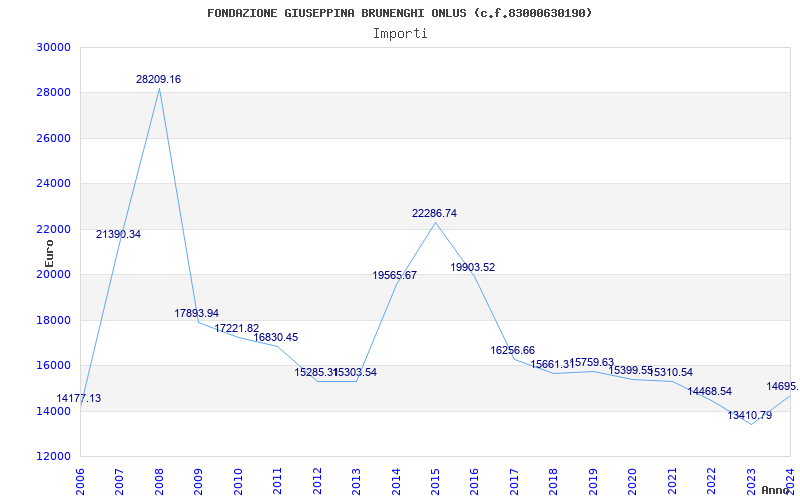Click x-axis year 2016
The width and height of the screenshot is (800, 500).
pyautogui.click(x=474, y=482)
